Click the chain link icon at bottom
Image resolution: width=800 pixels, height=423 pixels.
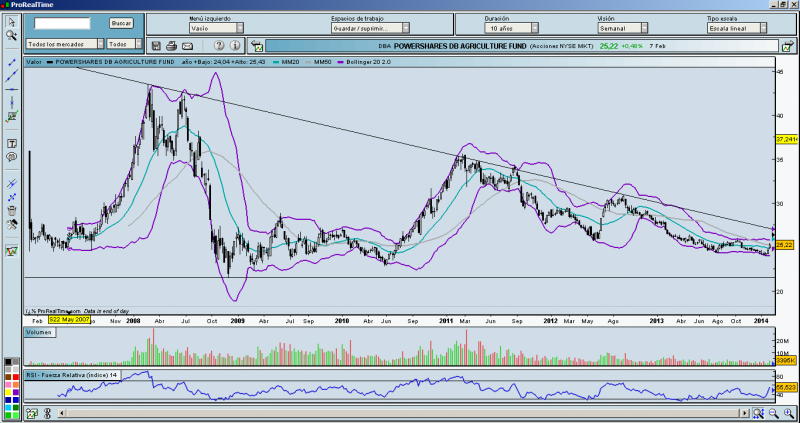(x=47, y=413)
